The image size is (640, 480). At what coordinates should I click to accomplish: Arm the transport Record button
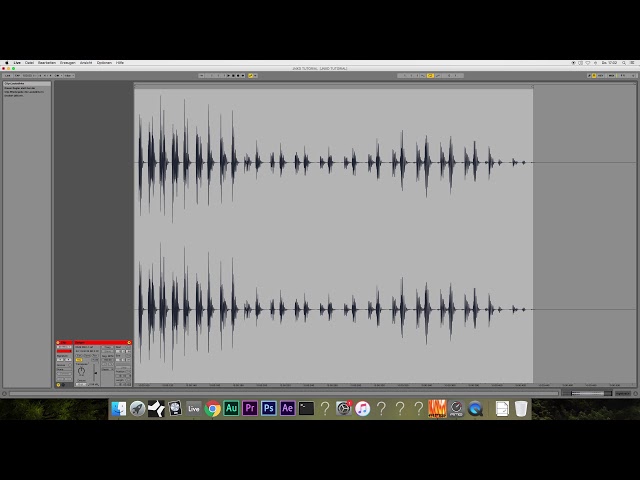[x=238, y=76]
